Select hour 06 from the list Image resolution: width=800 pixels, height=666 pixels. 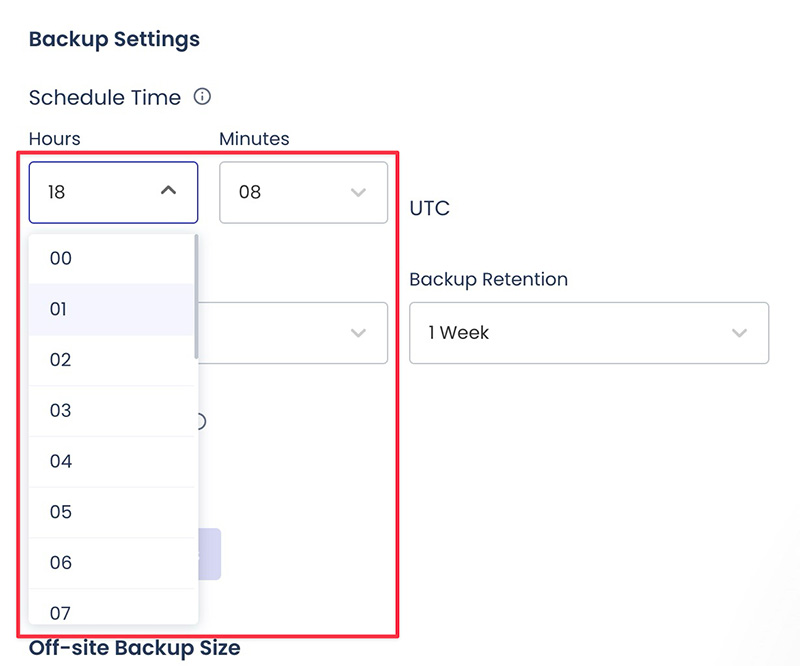[x=111, y=563]
